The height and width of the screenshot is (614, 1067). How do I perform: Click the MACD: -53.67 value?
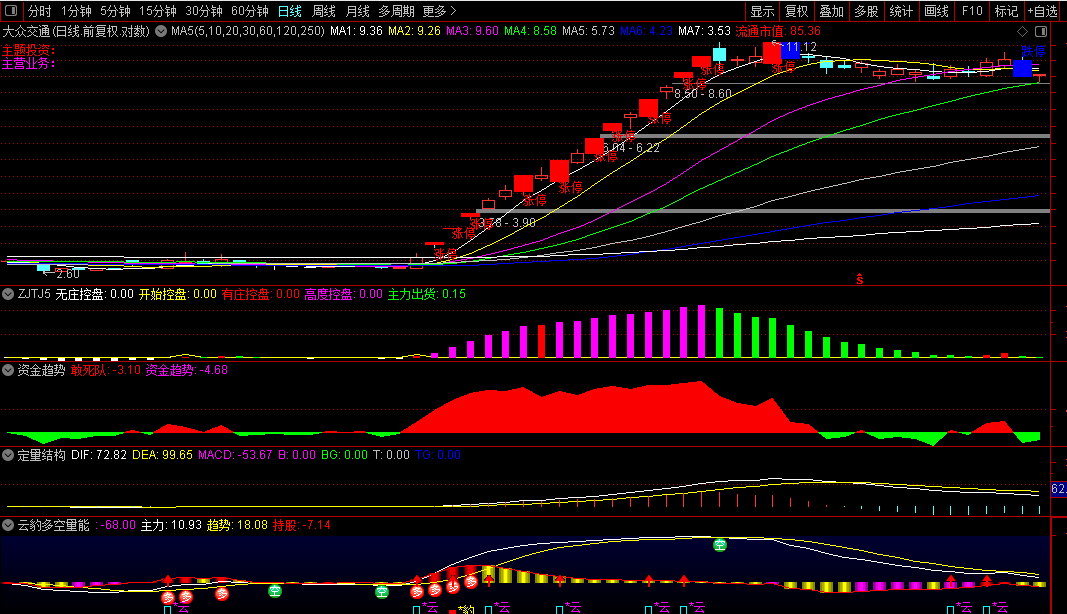click(x=235, y=455)
